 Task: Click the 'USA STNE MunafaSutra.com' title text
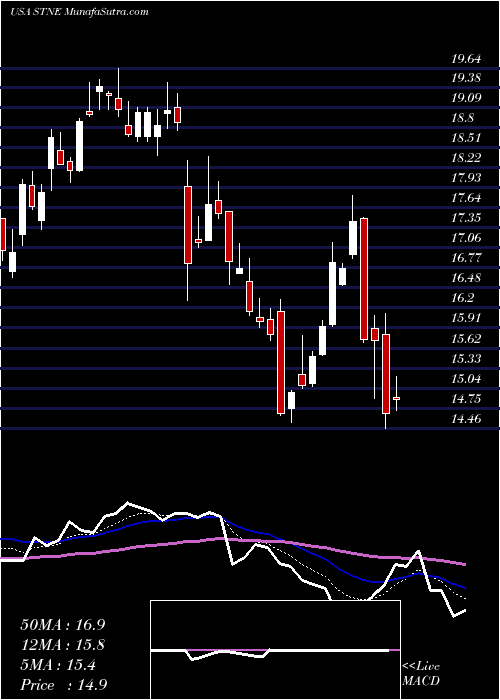pos(79,12)
